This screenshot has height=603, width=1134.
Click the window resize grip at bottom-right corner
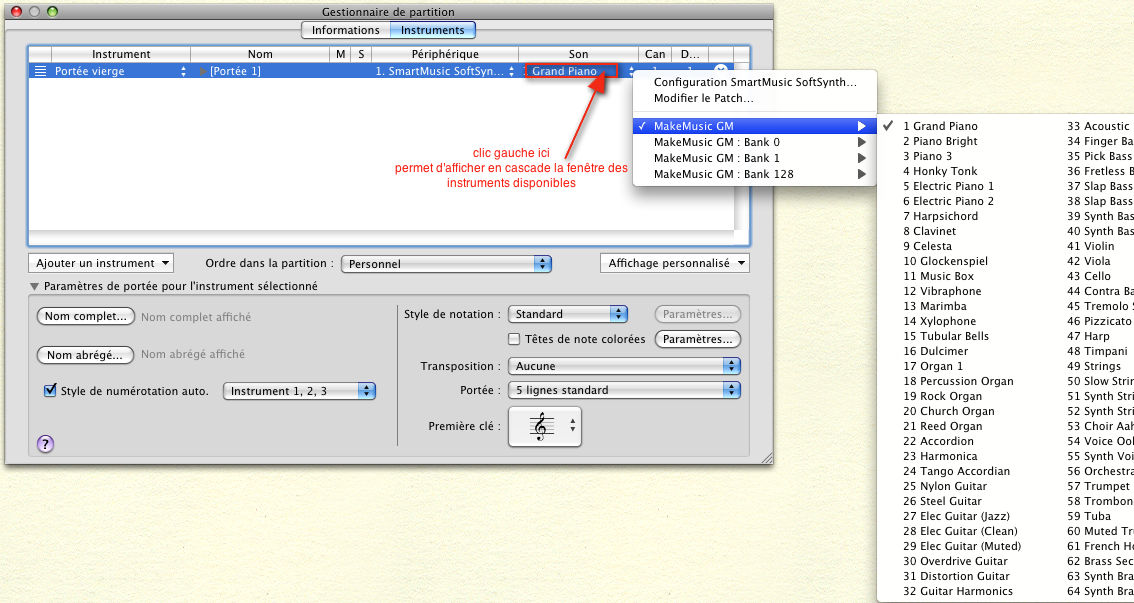click(767, 457)
